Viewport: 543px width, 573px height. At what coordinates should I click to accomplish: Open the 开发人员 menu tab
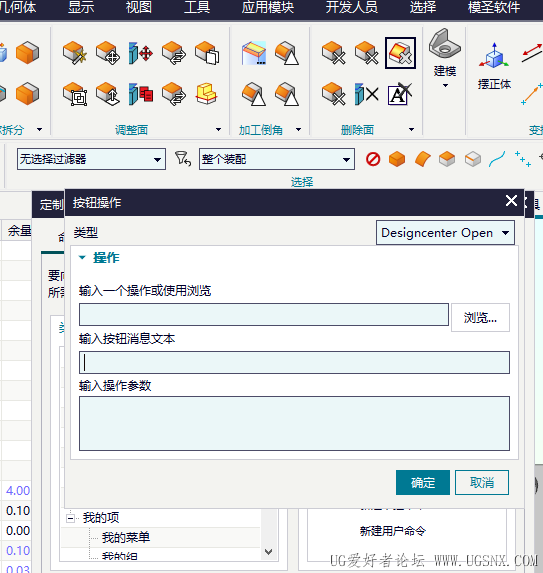pyautogui.click(x=352, y=7)
